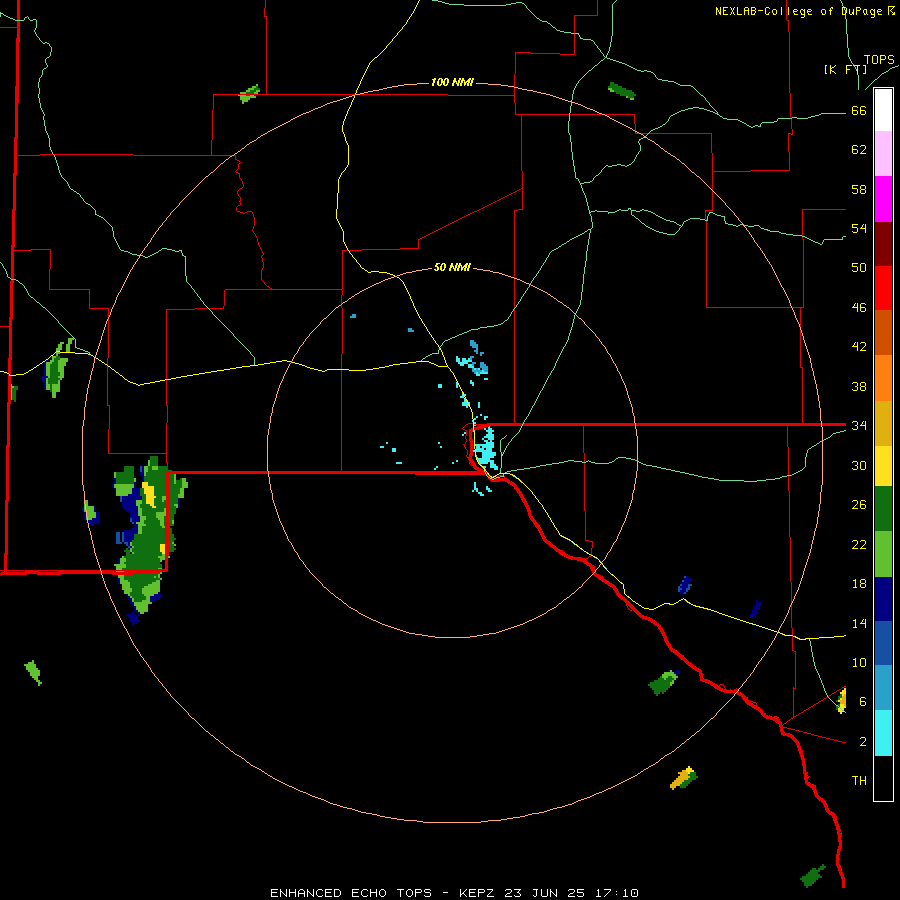Click the light pink 62 kft legend swatch

point(883,154)
